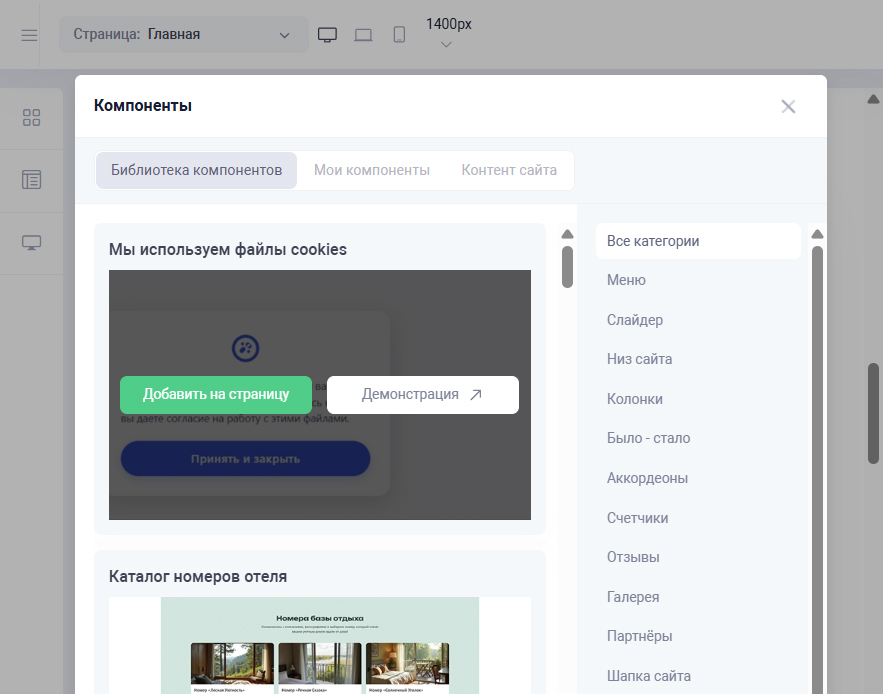This screenshot has width=883, height=694.
Task: Click the component list scrollbar thumb
Action: [568, 266]
